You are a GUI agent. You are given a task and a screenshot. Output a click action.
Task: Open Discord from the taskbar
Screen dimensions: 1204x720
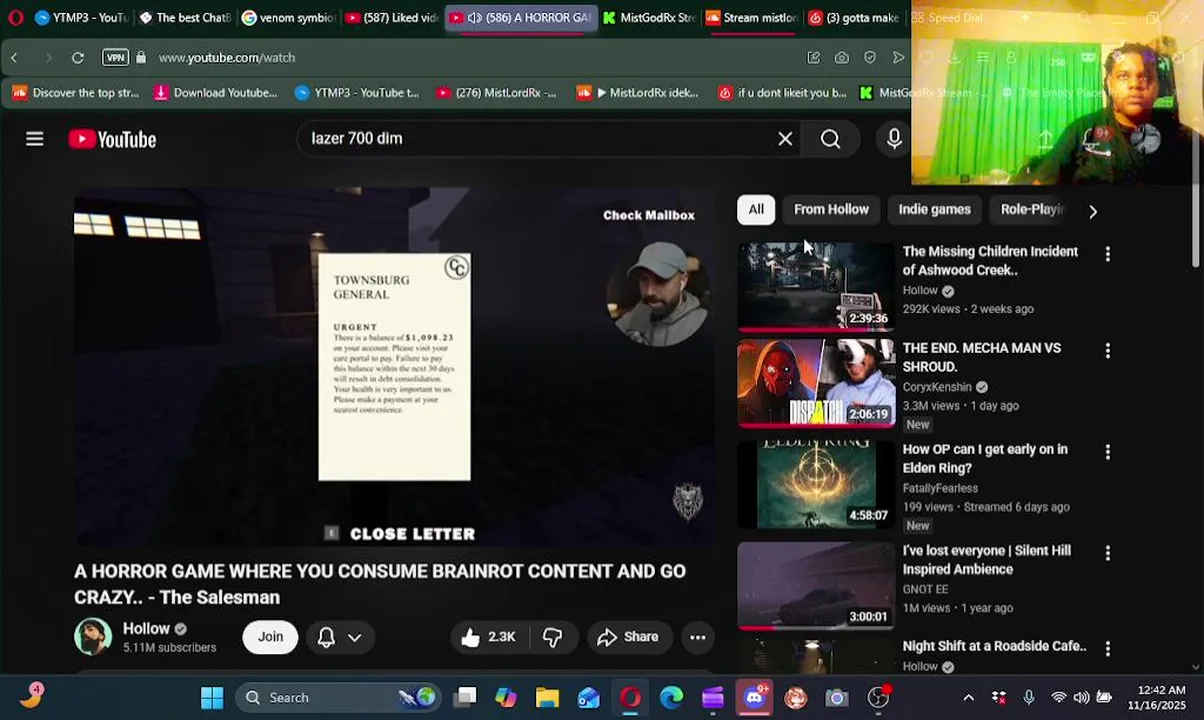click(754, 698)
